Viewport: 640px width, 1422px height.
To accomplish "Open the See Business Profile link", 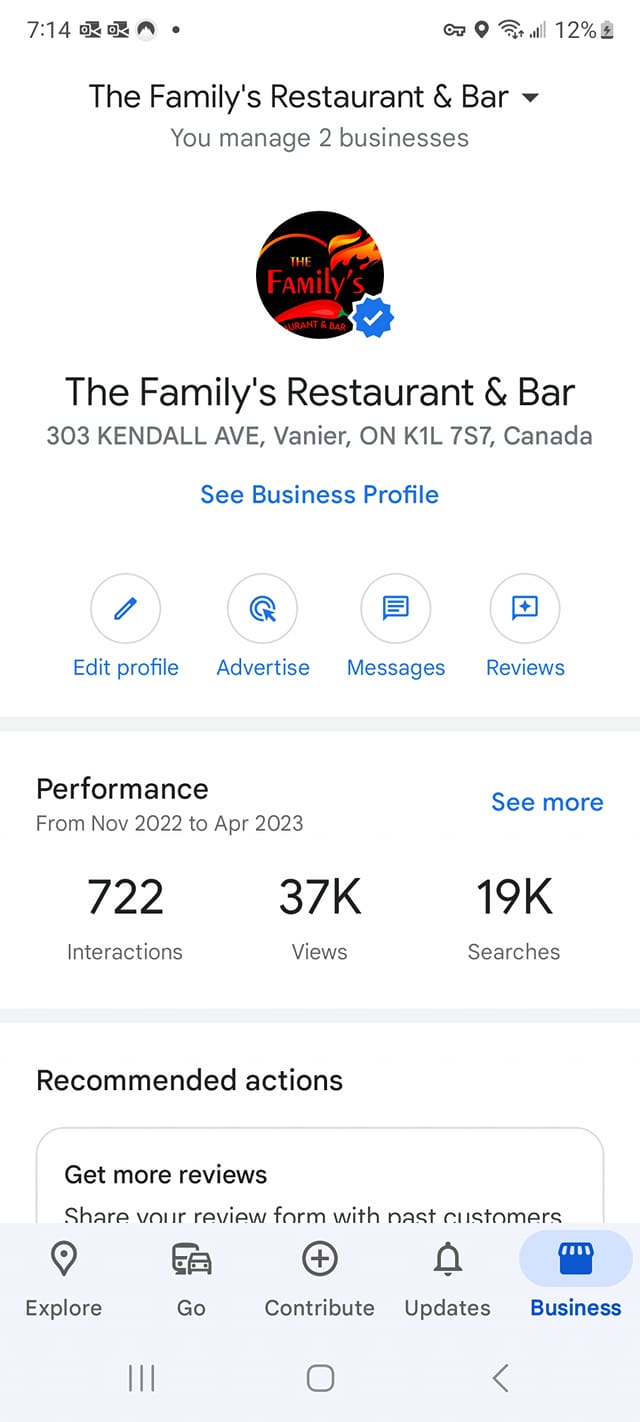I will click(x=319, y=494).
